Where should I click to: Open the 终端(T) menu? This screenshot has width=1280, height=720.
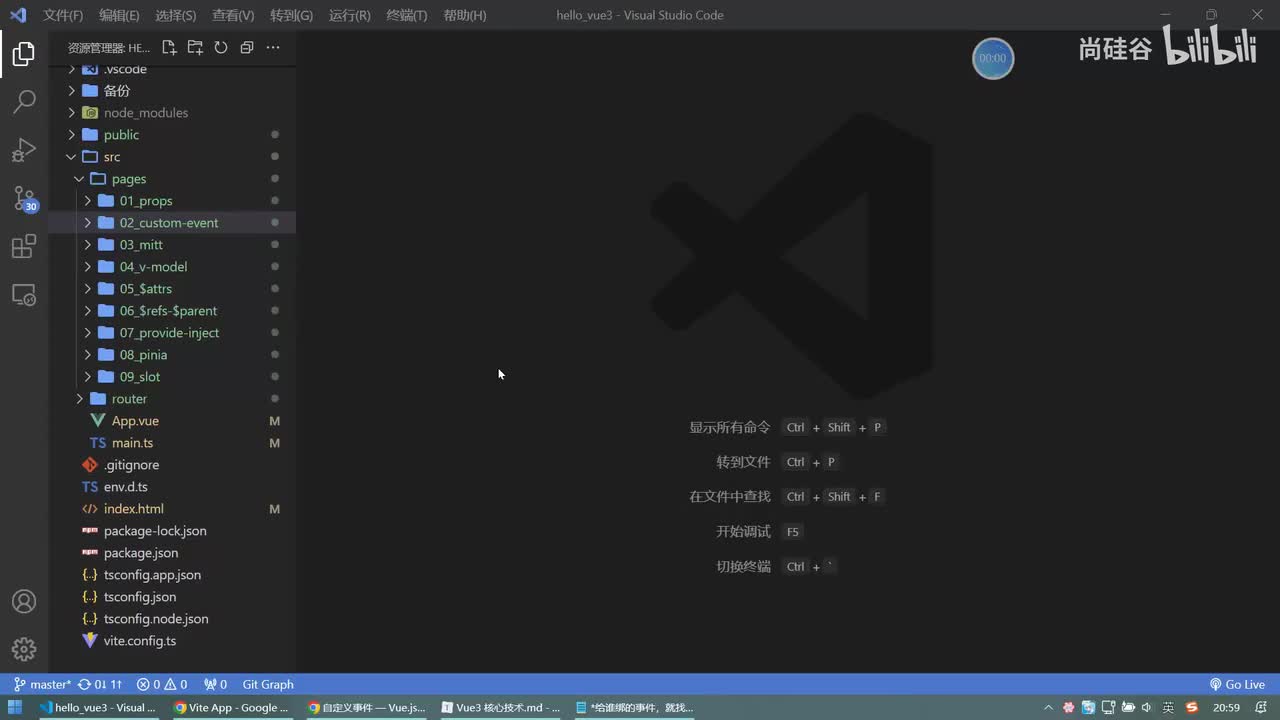406,15
